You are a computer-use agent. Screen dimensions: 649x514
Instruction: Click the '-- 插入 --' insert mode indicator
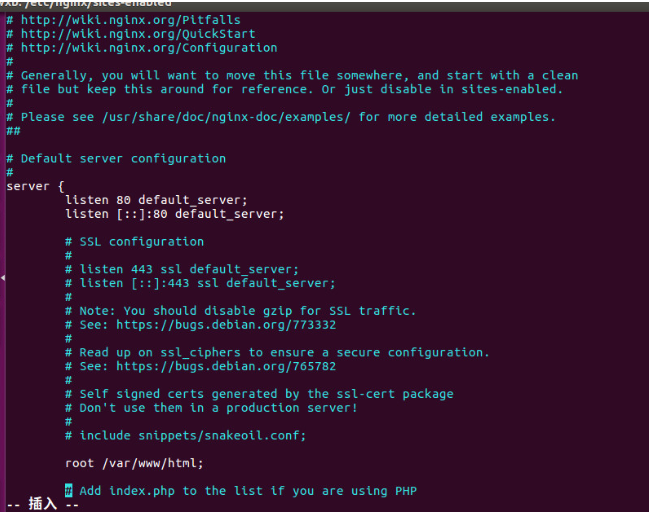[x=42, y=504]
